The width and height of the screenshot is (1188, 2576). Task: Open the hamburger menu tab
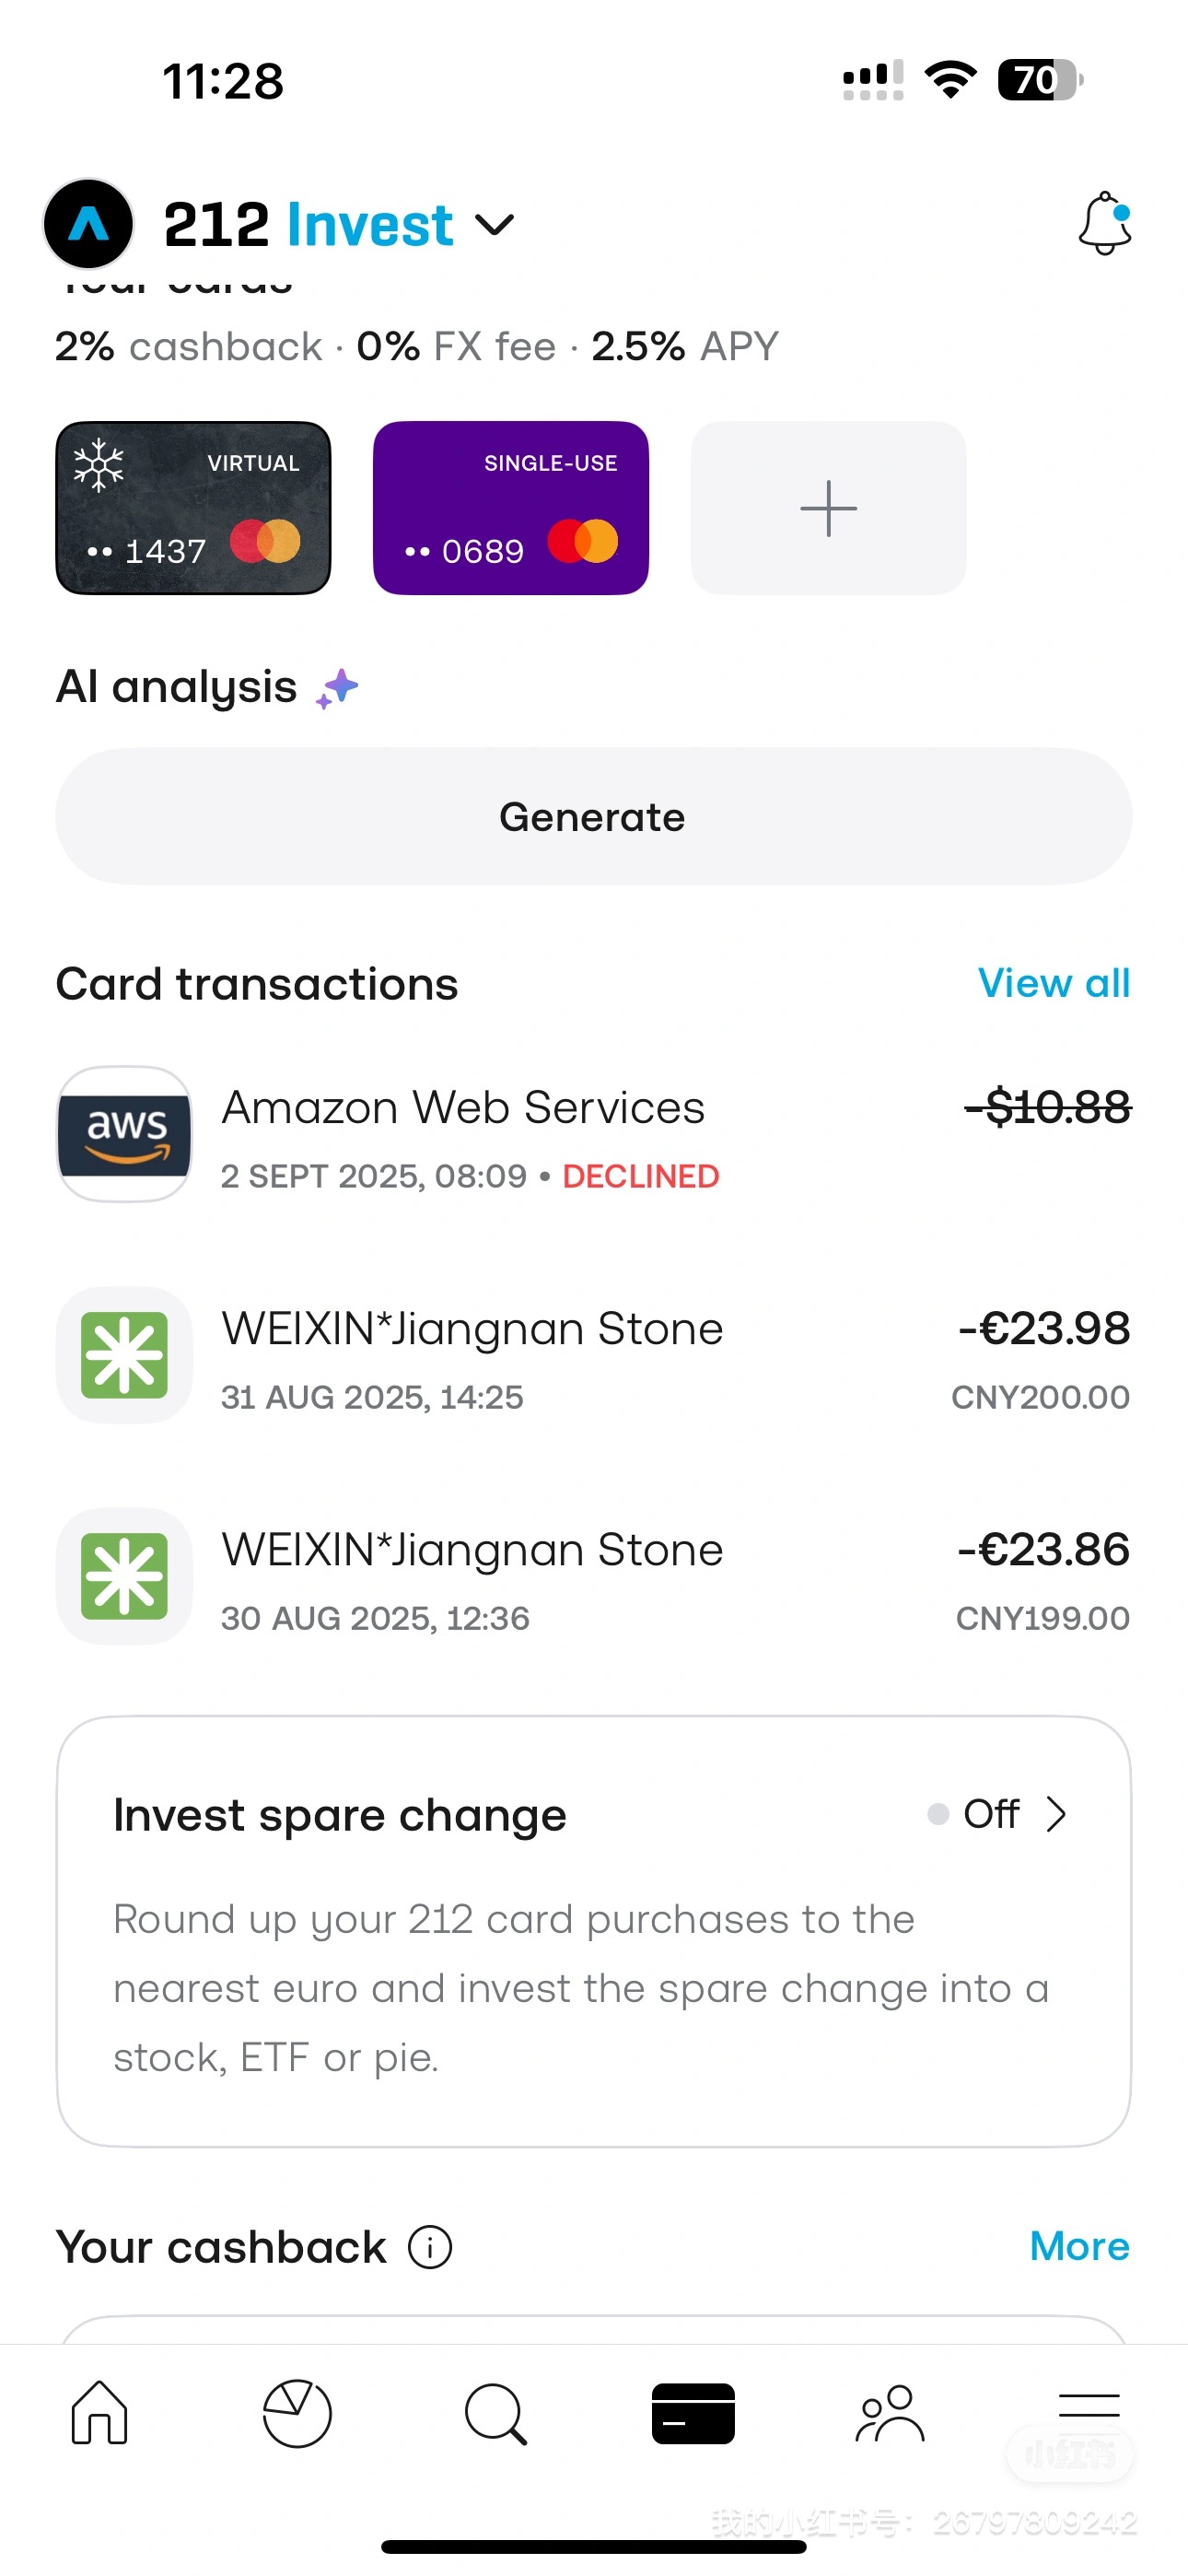pos(1088,2405)
